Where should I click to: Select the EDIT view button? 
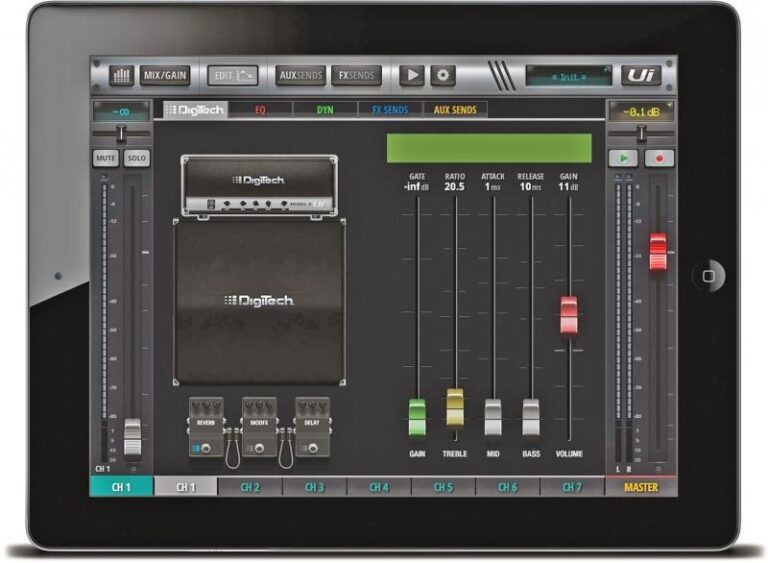pyautogui.click(x=233, y=75)
